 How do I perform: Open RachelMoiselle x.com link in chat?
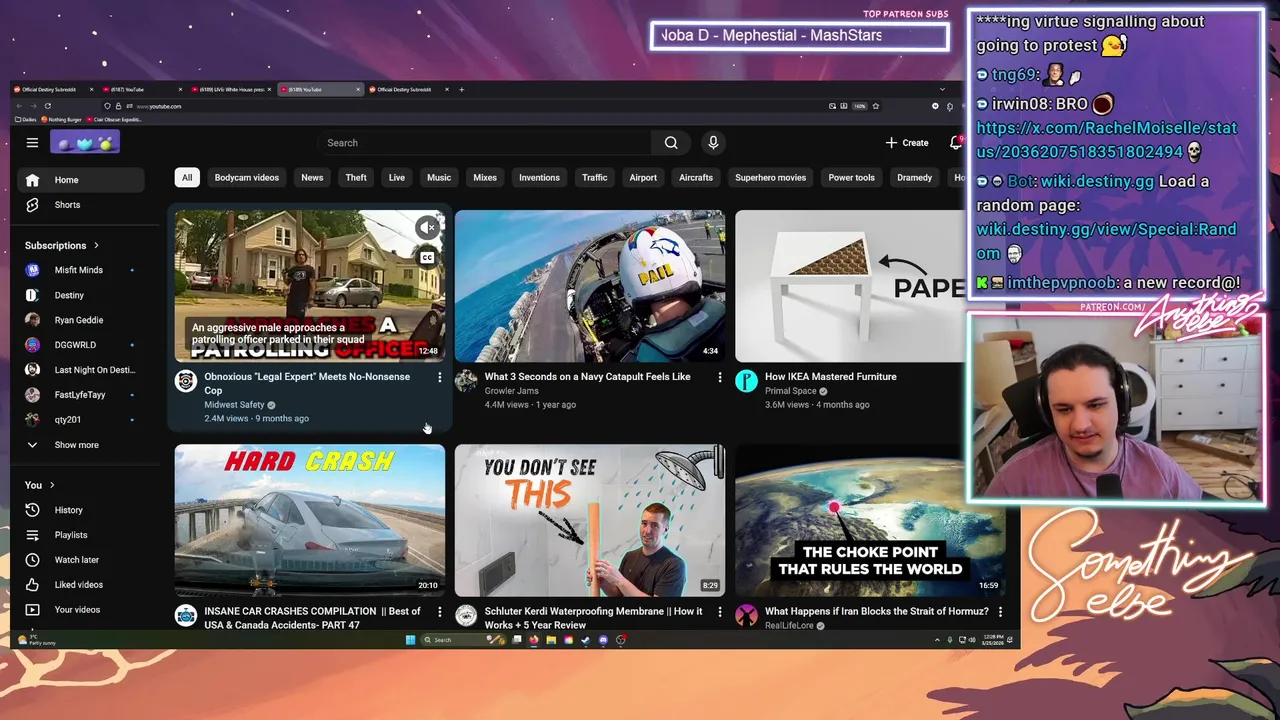(1106, 140)
